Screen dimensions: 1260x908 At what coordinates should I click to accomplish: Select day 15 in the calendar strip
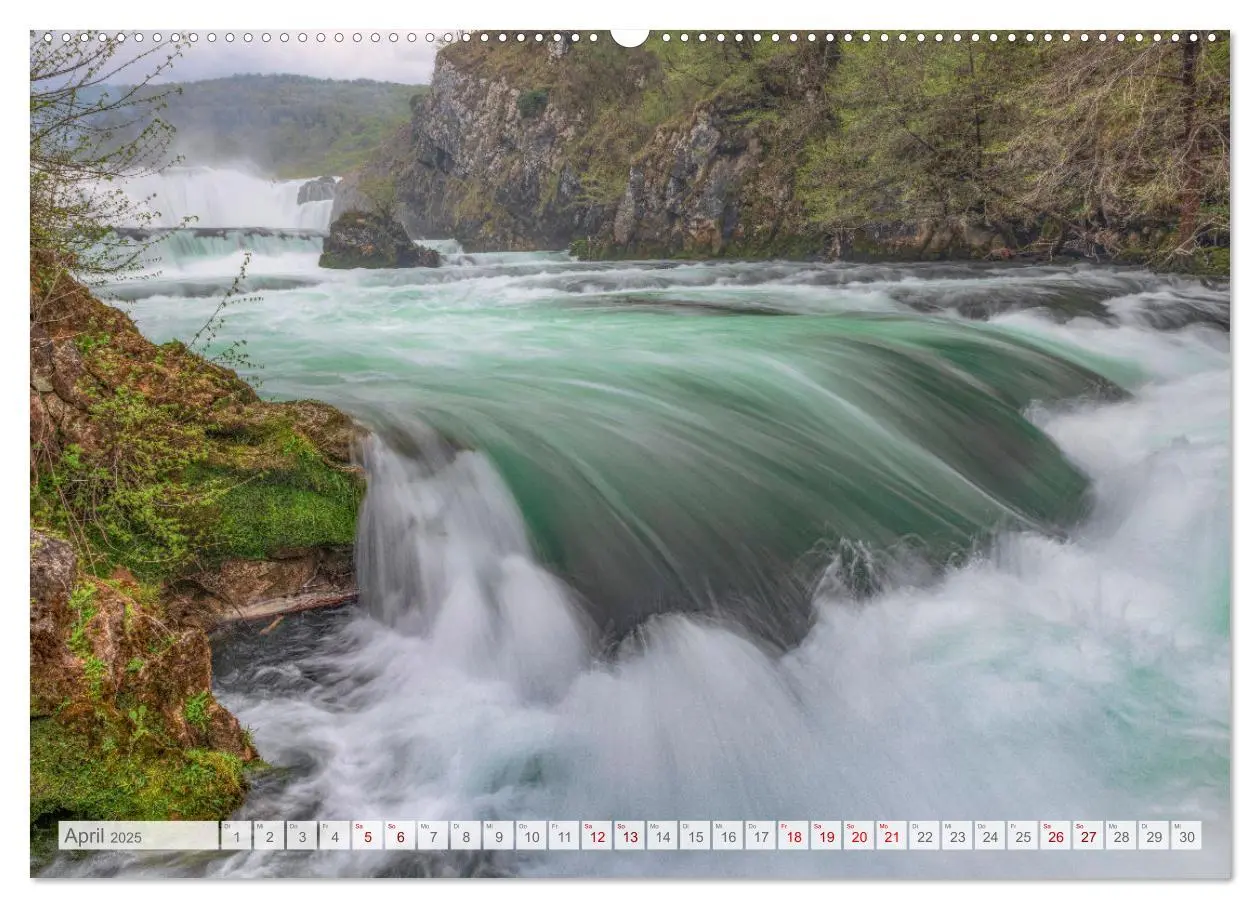pos(695,836)
